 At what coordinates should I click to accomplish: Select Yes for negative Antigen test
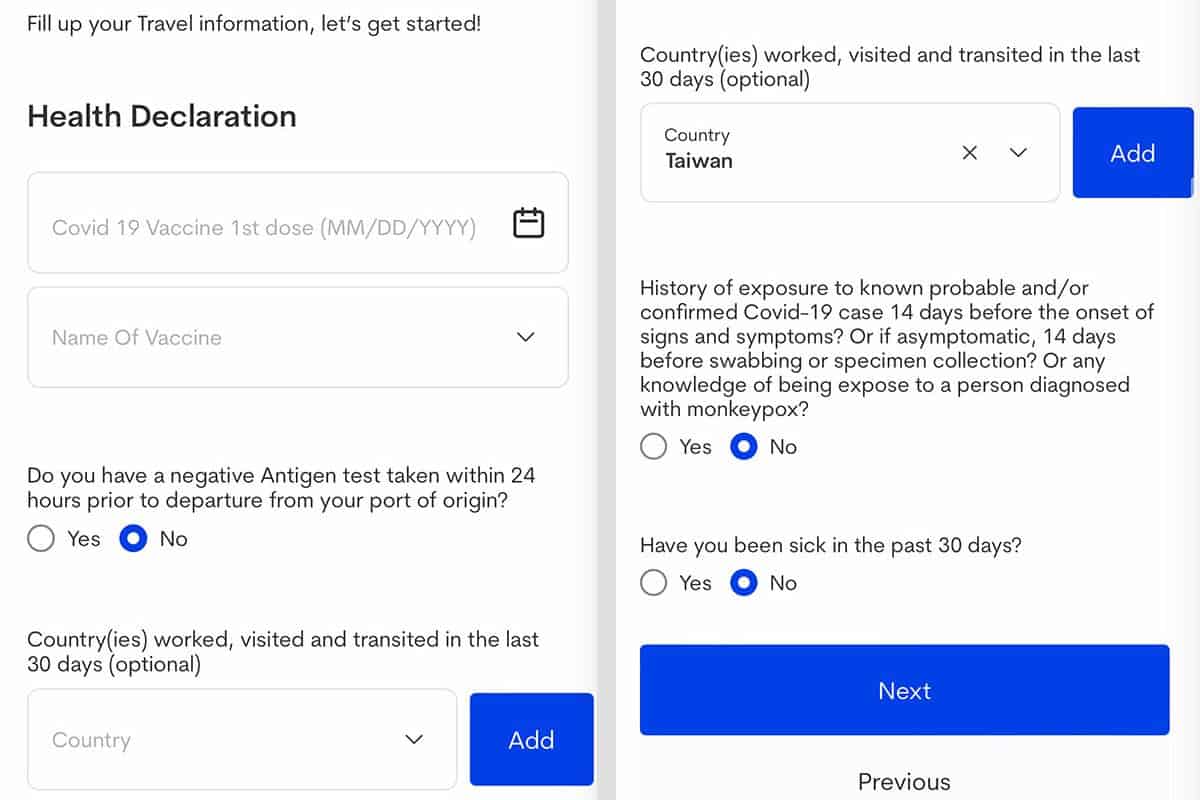point(41,539)
